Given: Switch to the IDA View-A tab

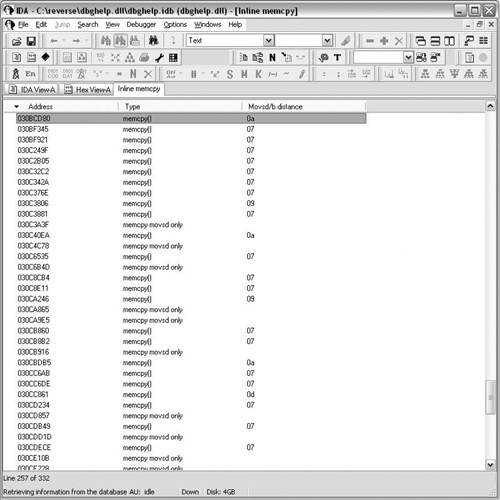Looking at the screenshot, I should (x=32, y=90).
